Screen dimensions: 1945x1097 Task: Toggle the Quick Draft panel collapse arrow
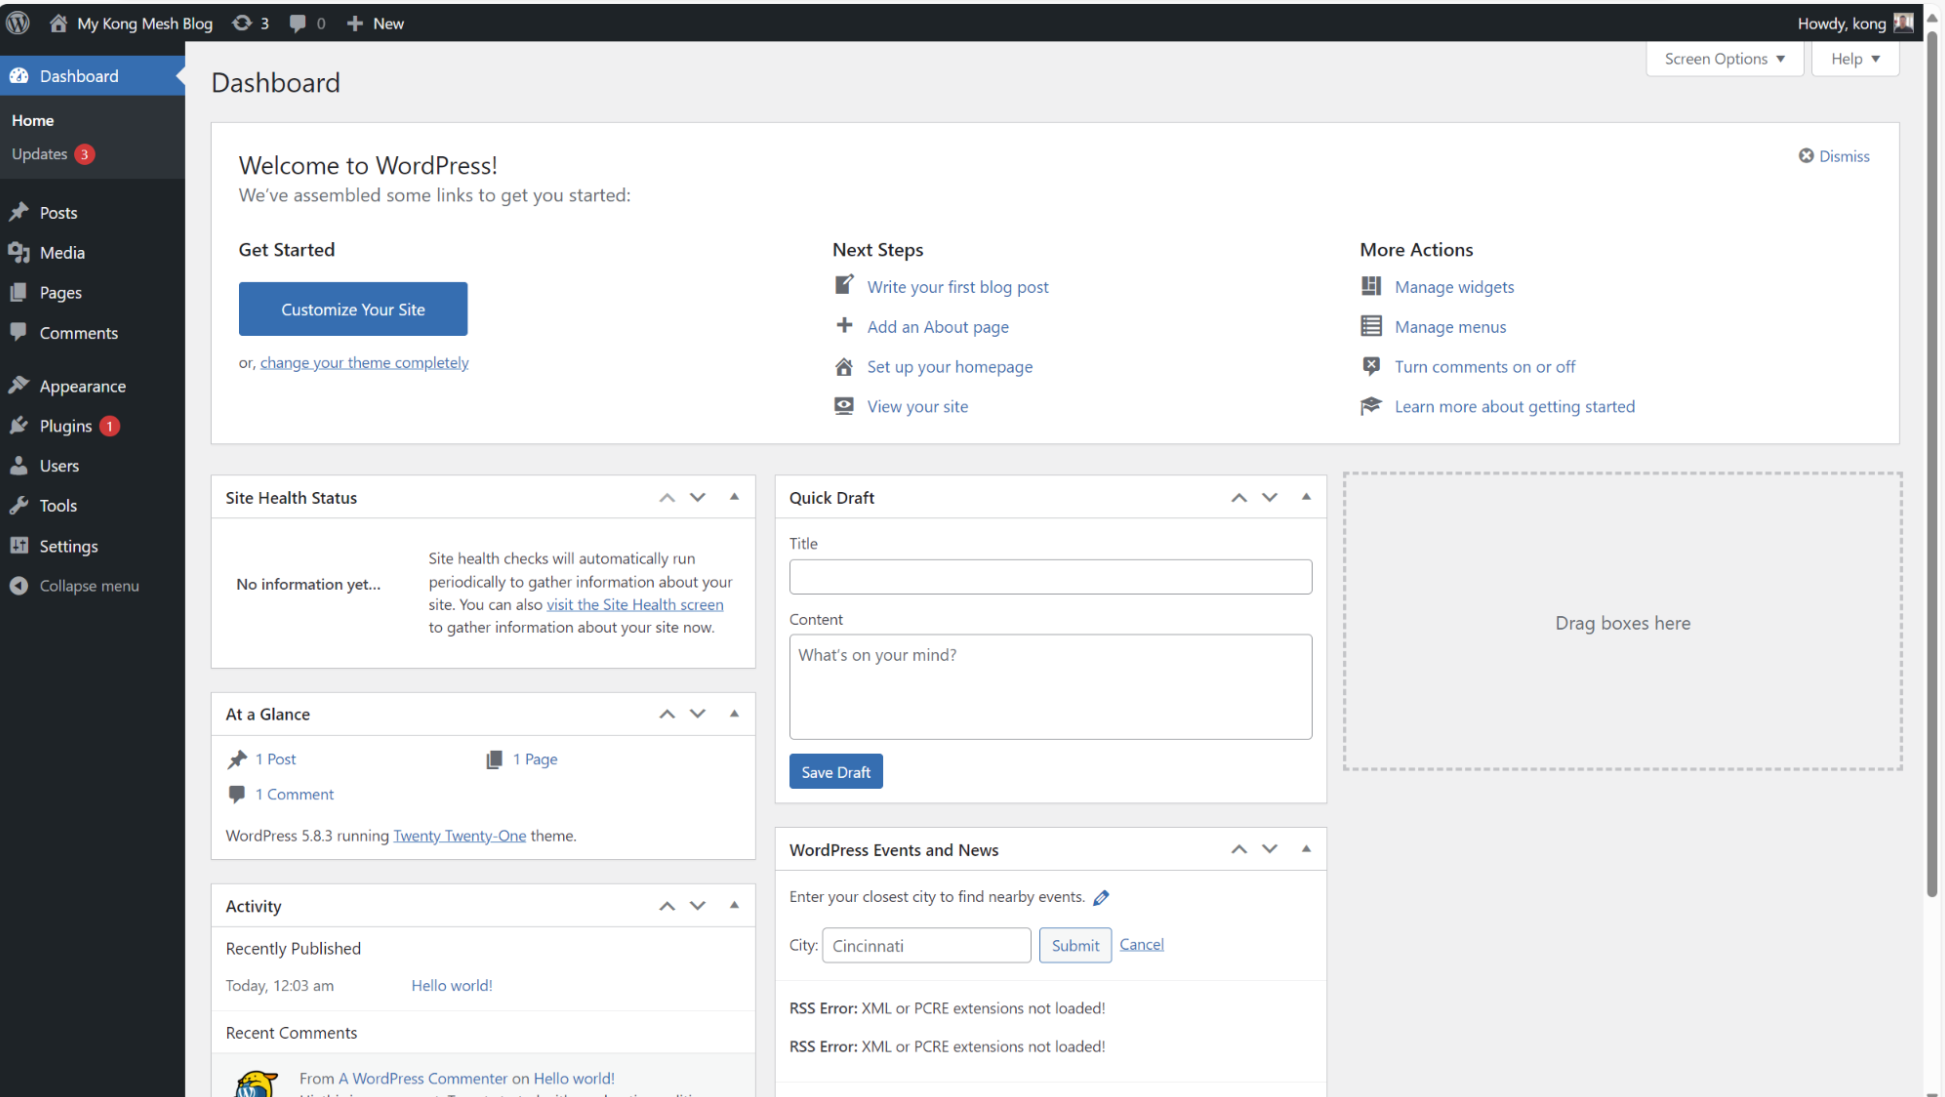click(1306, 497)
